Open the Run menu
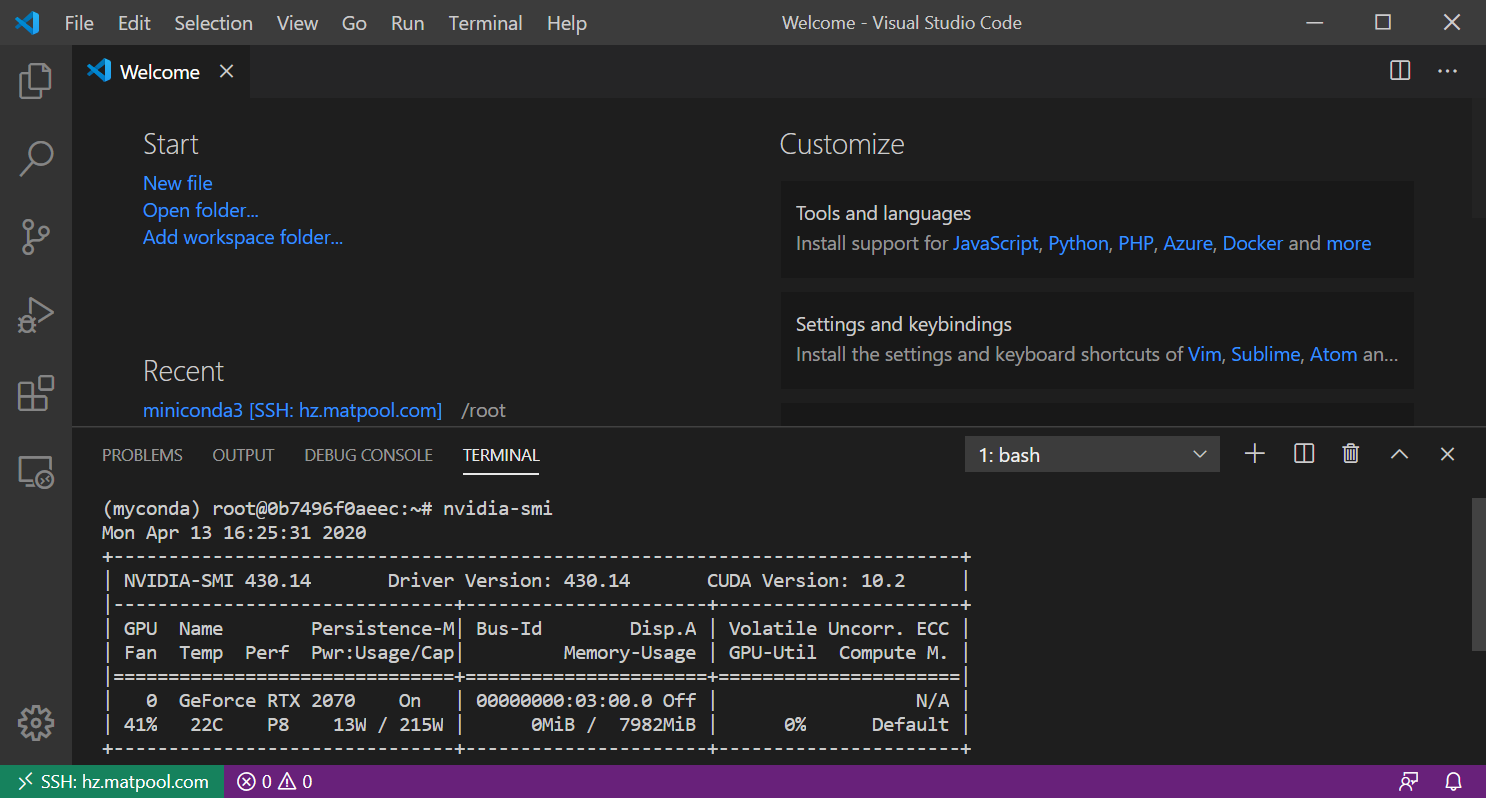Viewport: 1486px width, 798px height. 407,23
